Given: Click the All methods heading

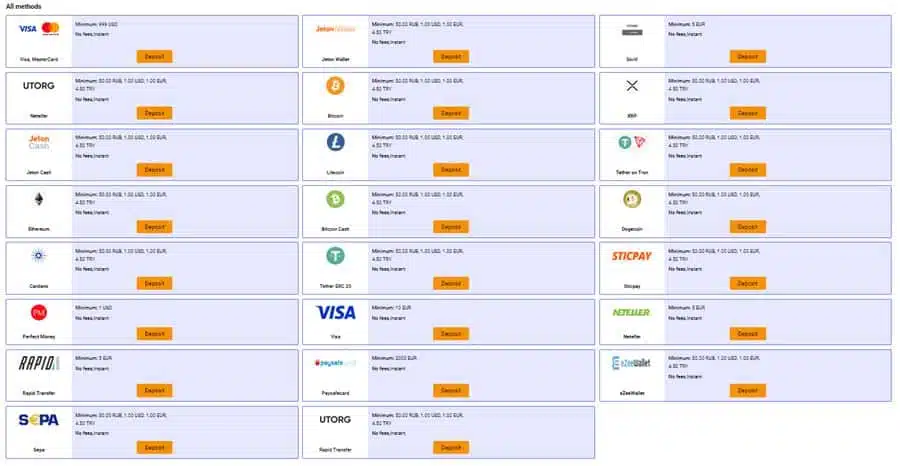Looking at the screenshot, I should [24, 6].
